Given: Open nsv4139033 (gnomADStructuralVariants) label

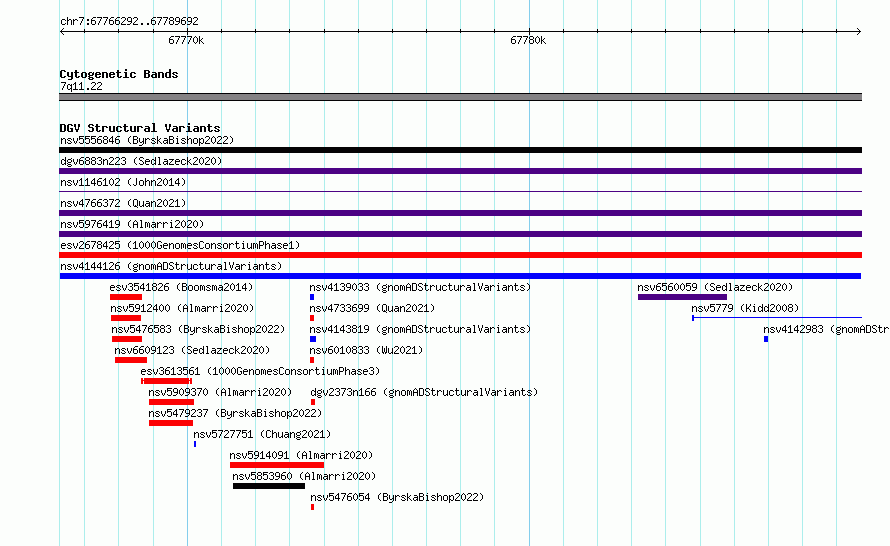Looking at the screenshot, I should (x=420, y=287).
